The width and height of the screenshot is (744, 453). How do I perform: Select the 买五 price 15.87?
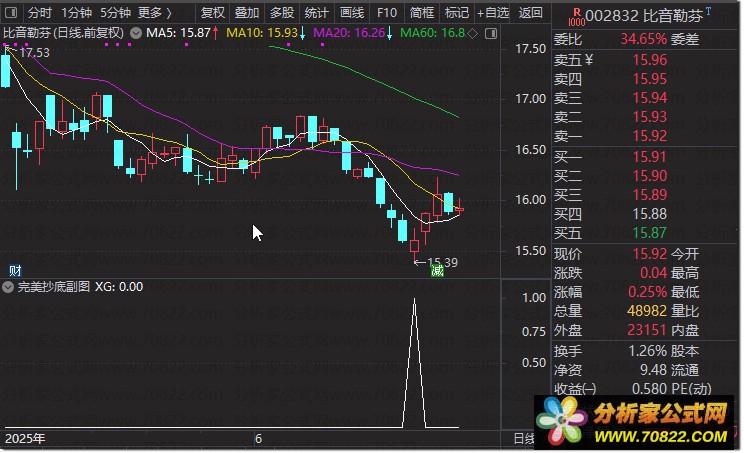point(650,233)
